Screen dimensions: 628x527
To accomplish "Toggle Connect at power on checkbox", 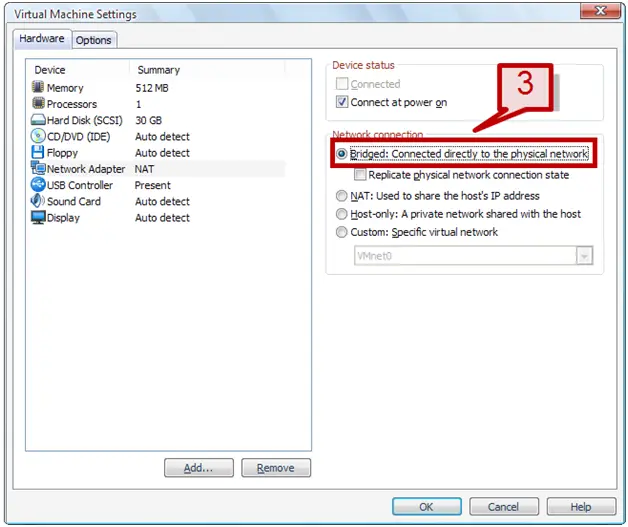I will [x=342, y=102].
